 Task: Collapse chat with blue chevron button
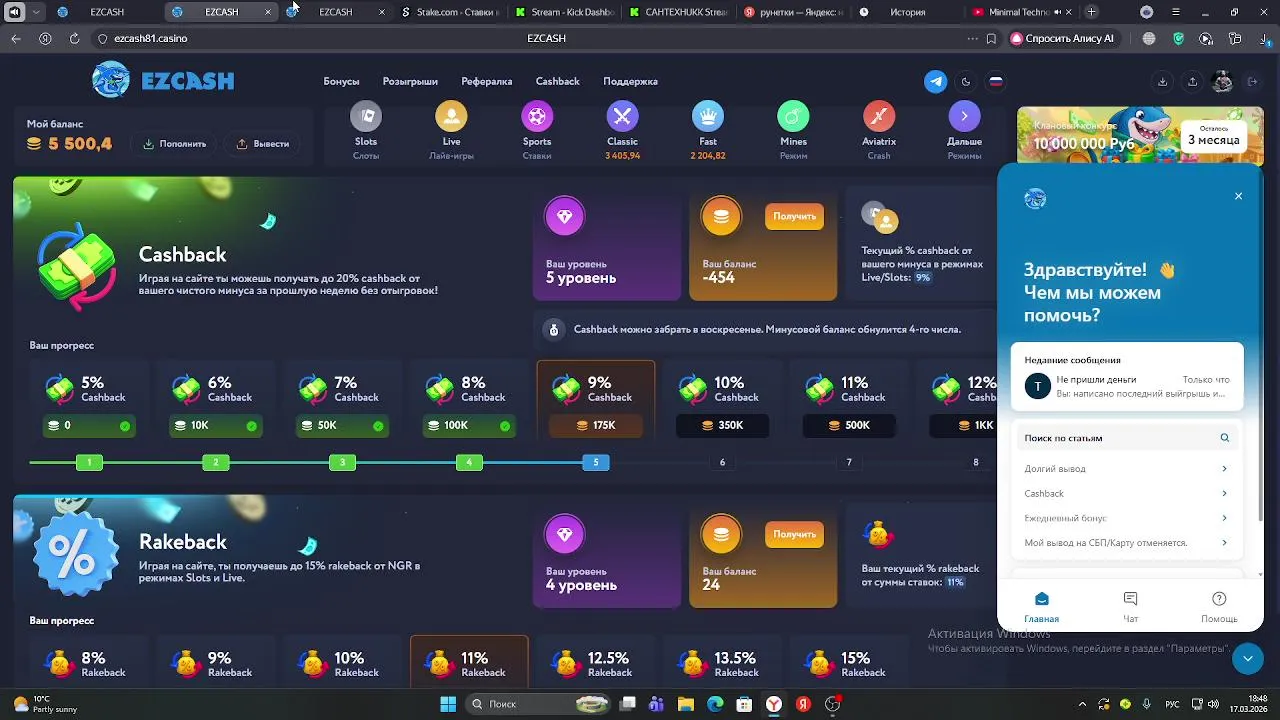tap(1247, 658)
